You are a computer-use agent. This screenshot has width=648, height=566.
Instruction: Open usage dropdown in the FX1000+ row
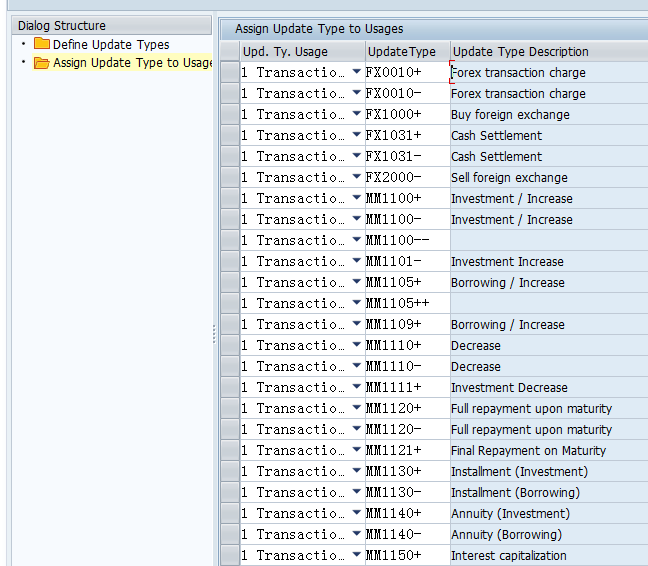coord(357,115)
